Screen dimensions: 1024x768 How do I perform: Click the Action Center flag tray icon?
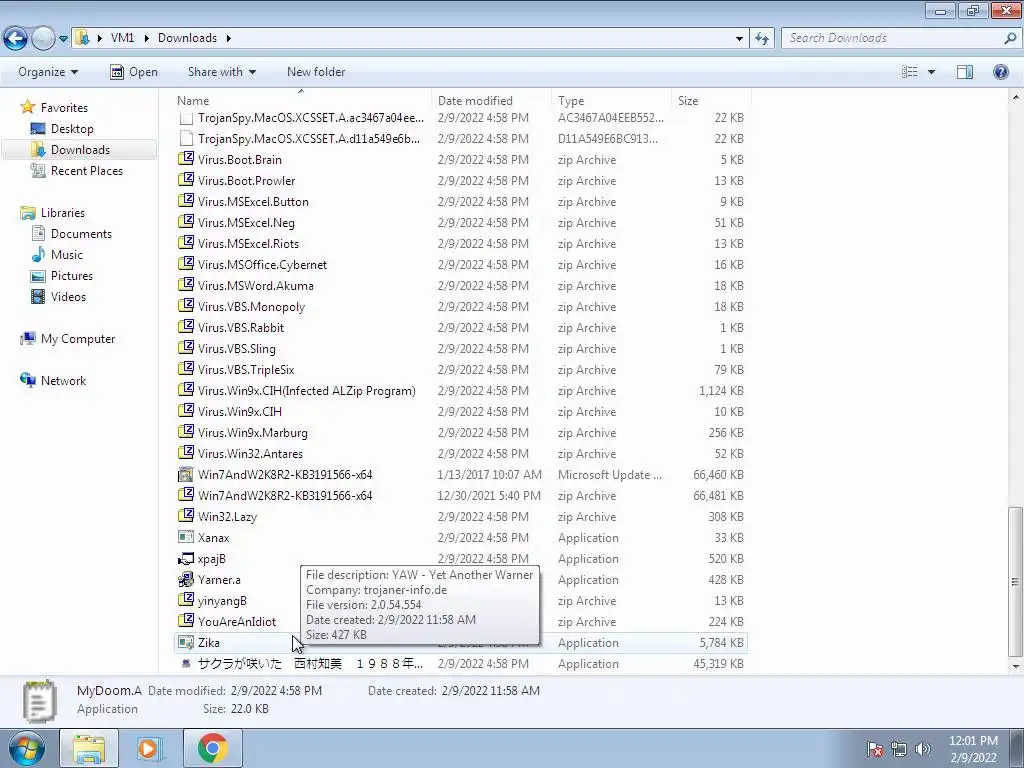click(x=875, y=749)
